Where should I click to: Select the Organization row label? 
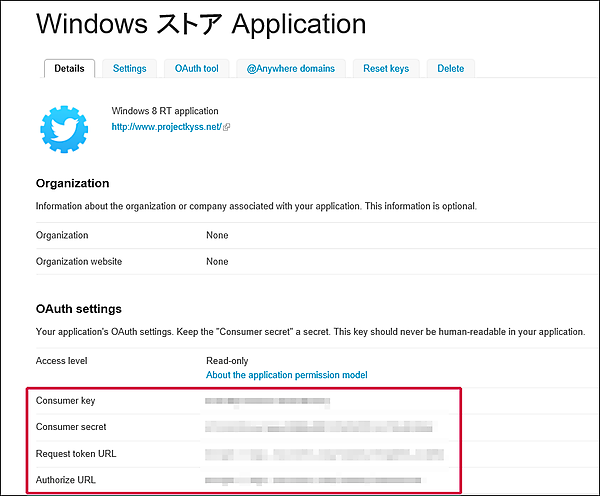[x=62, y=235]
